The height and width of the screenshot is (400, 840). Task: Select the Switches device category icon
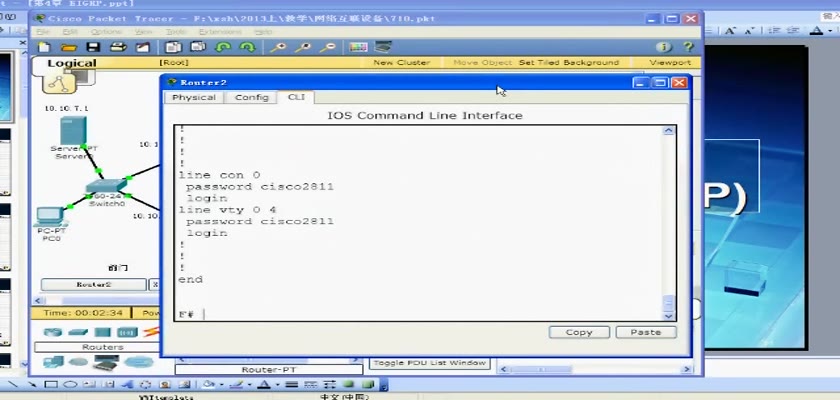78,332
